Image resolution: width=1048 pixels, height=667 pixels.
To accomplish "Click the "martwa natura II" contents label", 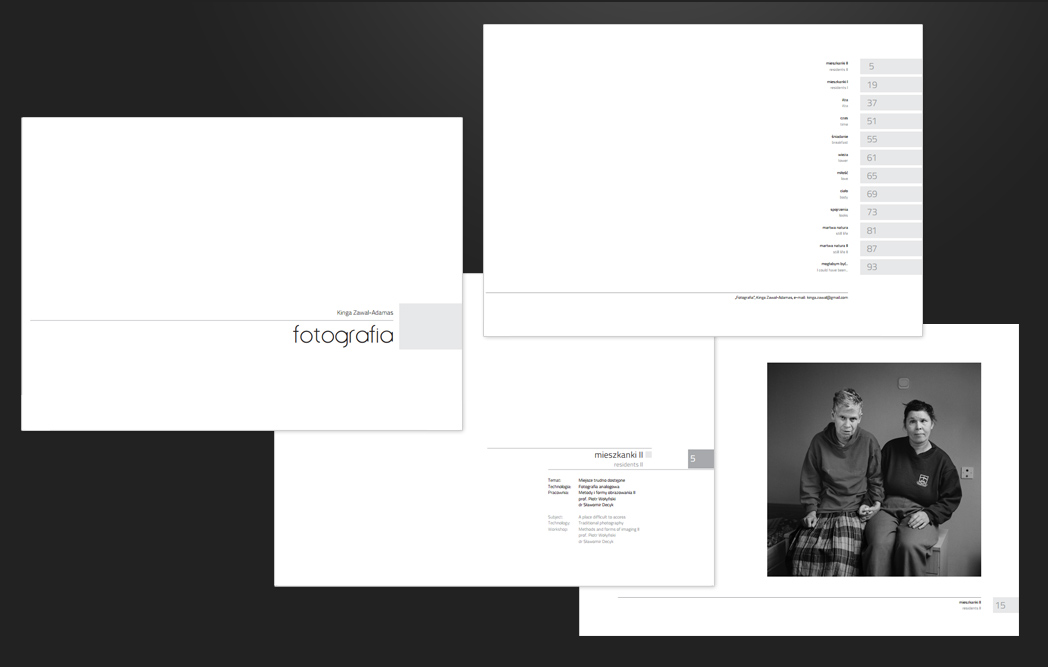I will [834, 245].
